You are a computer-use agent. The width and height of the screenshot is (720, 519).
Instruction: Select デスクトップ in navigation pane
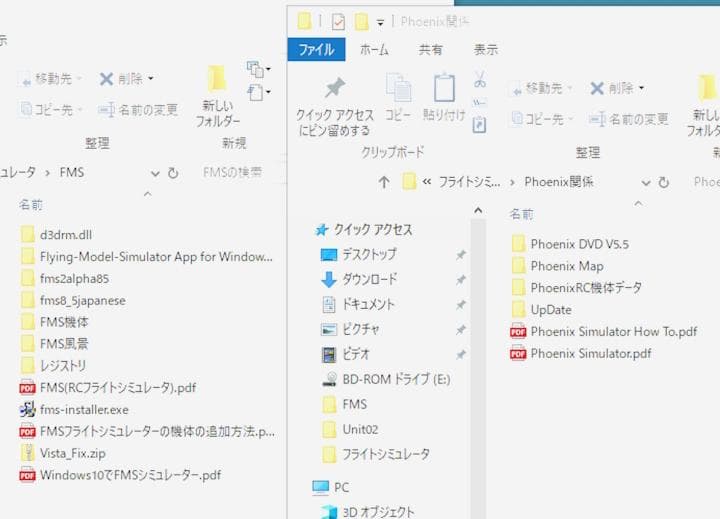coord(359,254)
